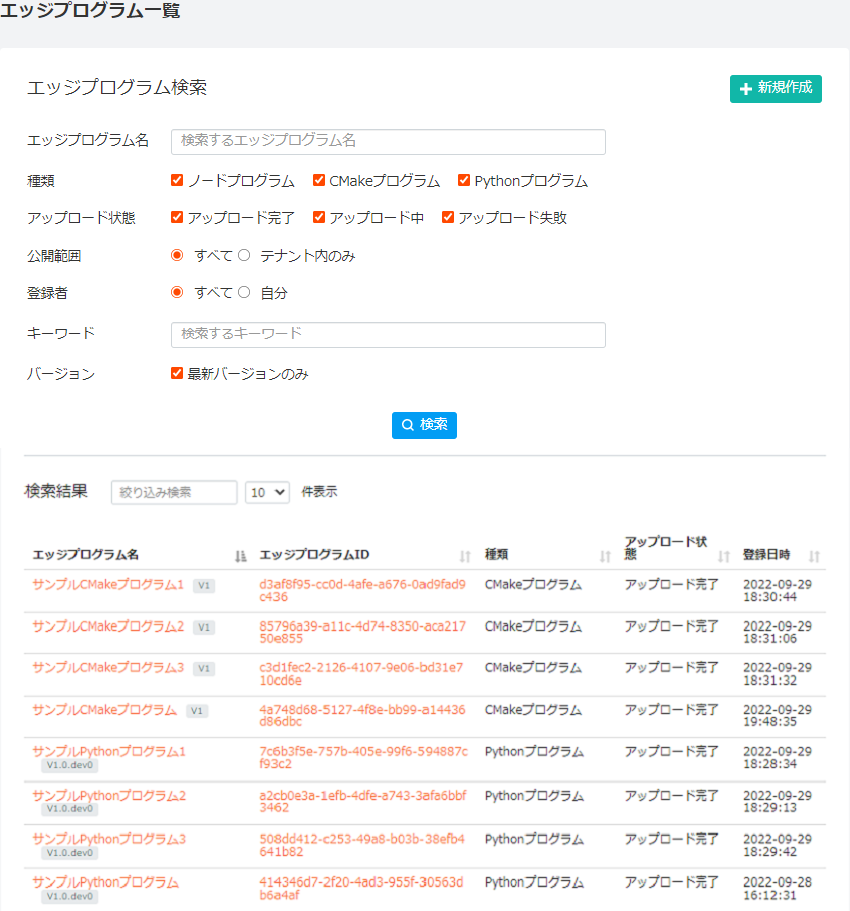
Task: Click V1.0.dev0 badge under サンプルPythonプログラム1
Action: 70,766
